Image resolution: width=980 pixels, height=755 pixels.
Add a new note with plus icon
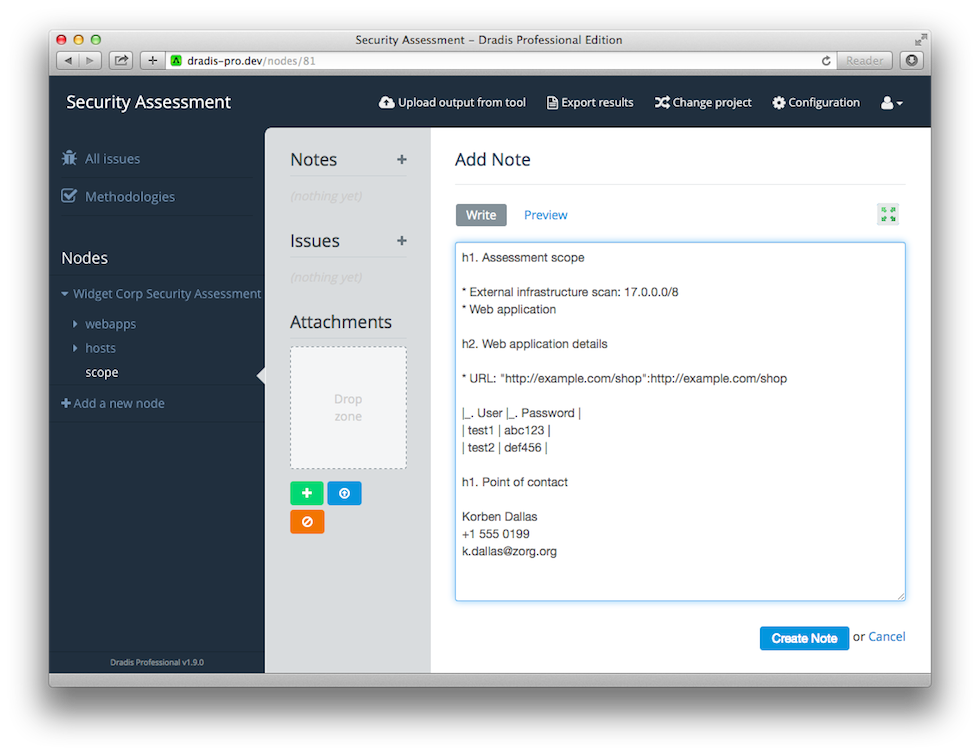coord(402,159)
